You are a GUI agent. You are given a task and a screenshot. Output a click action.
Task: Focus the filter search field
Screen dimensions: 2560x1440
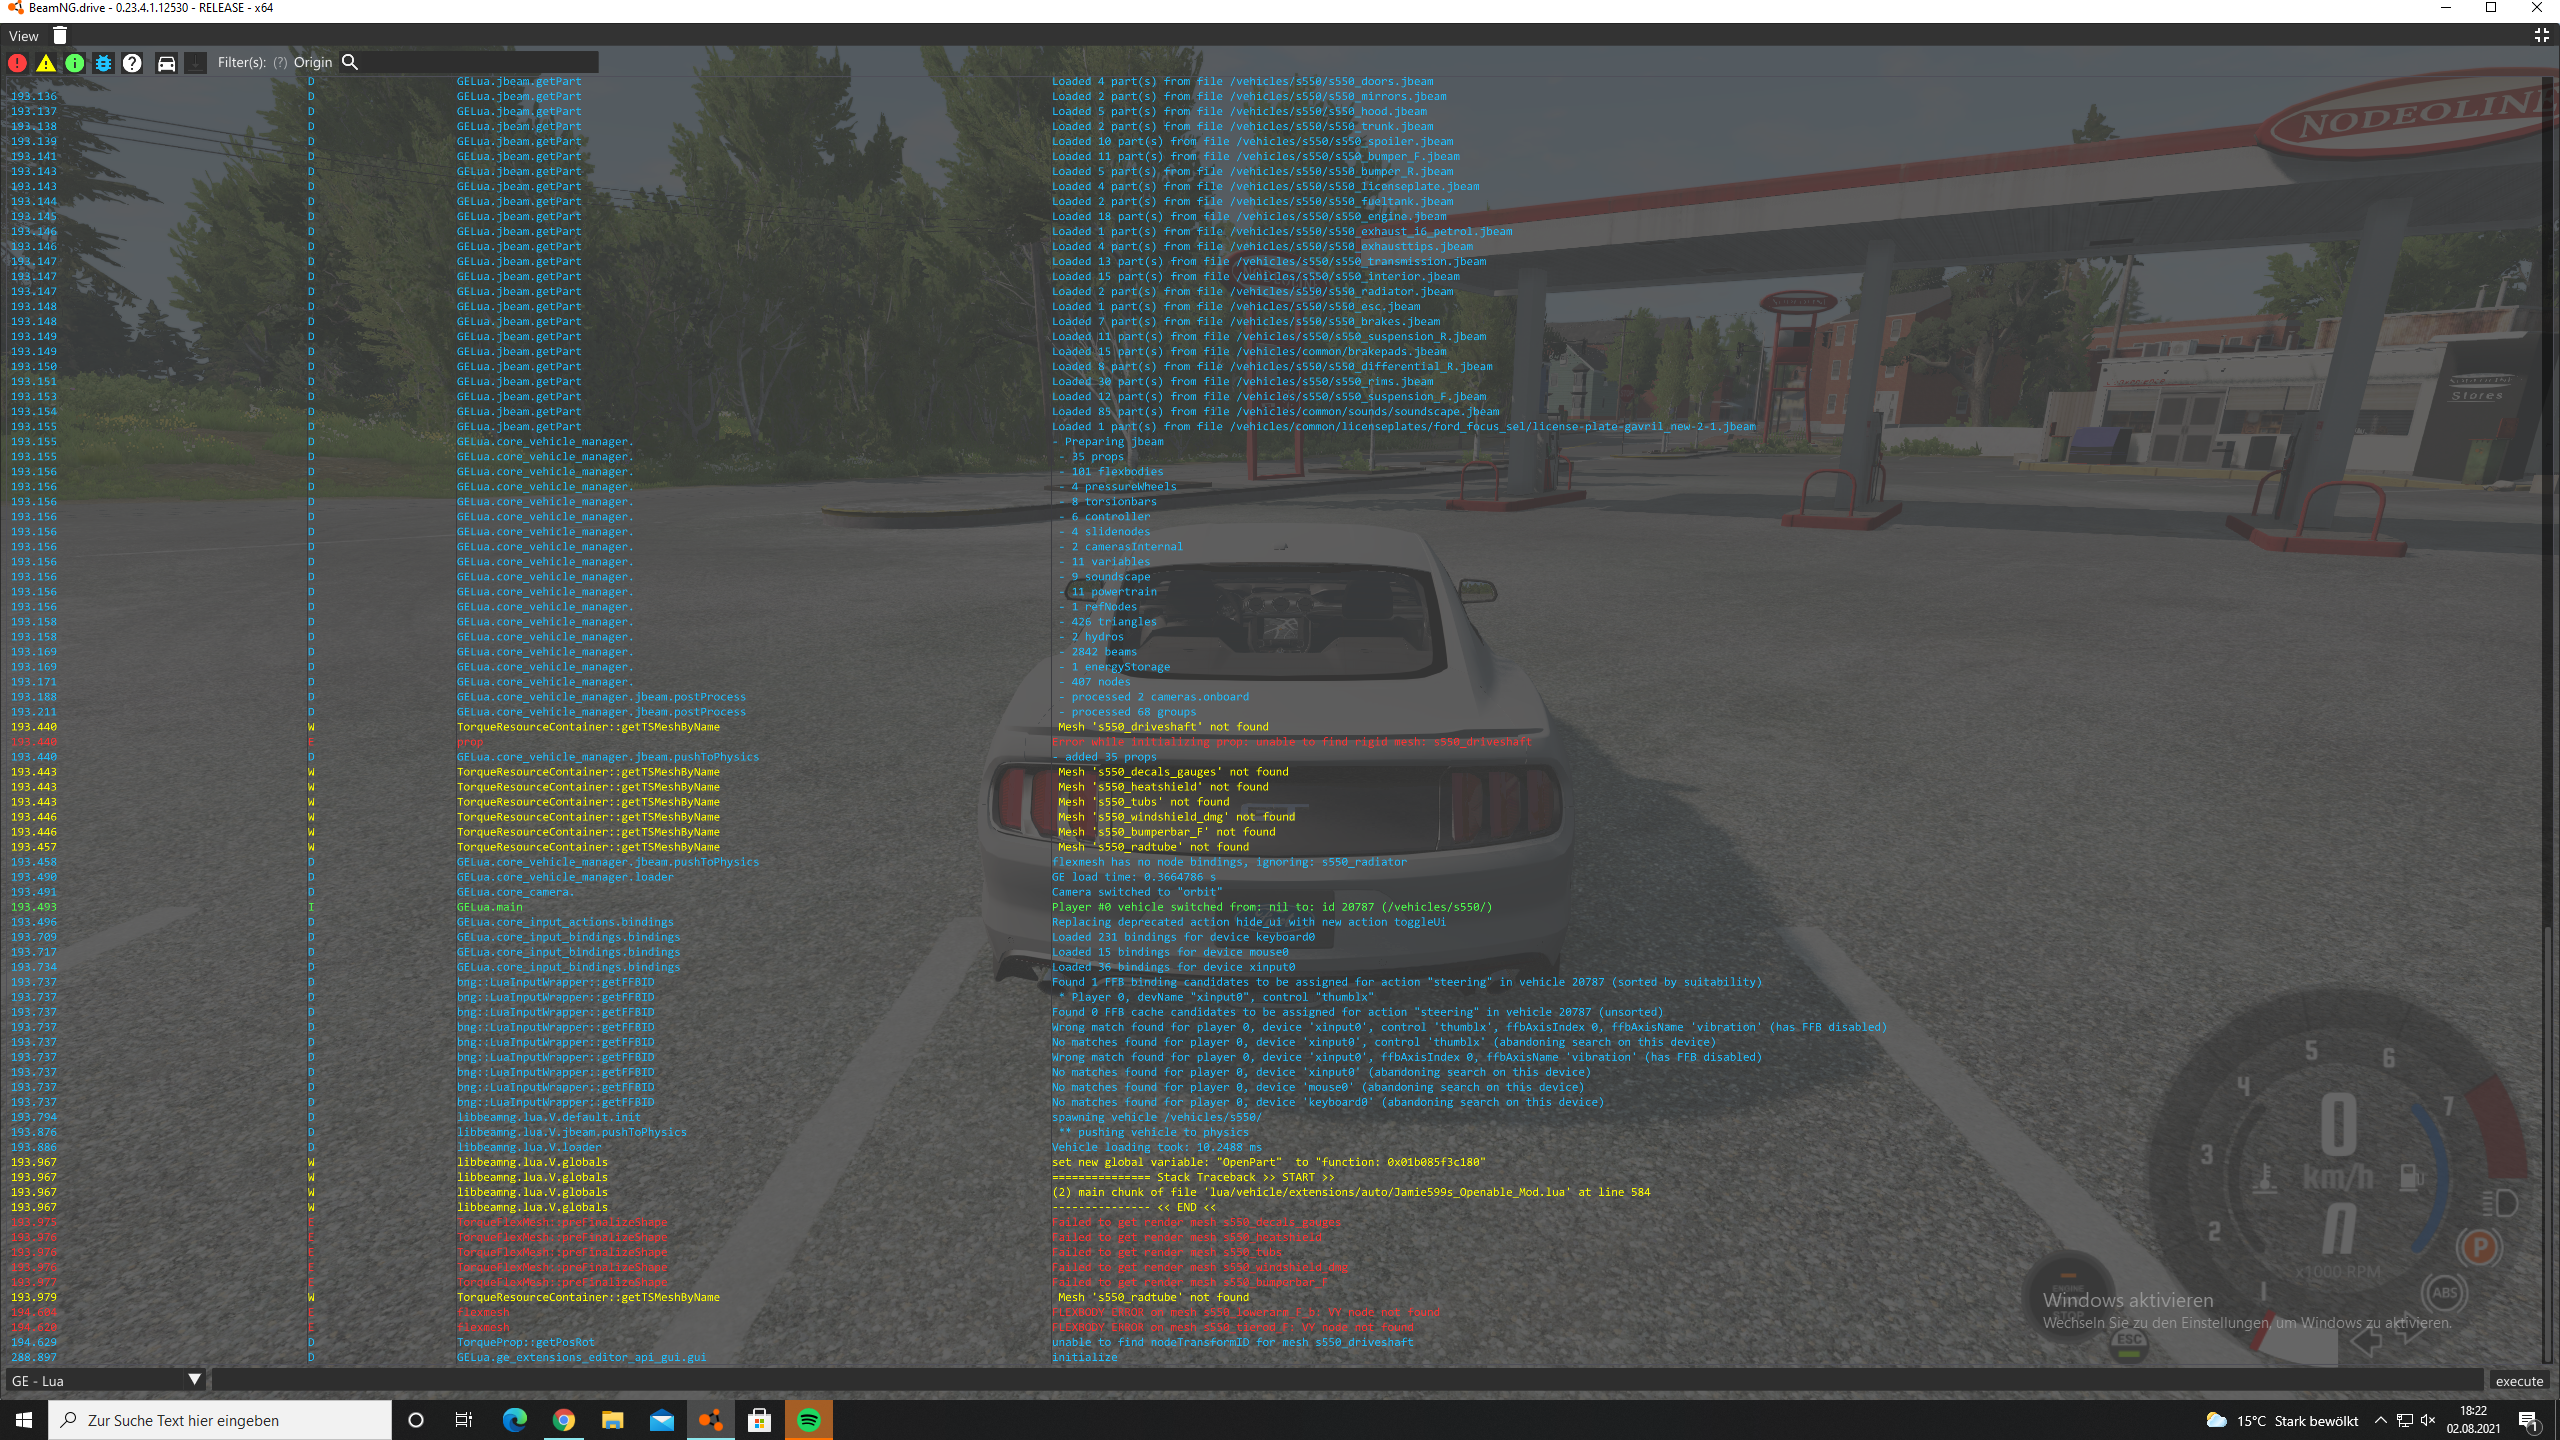(480, 62)
